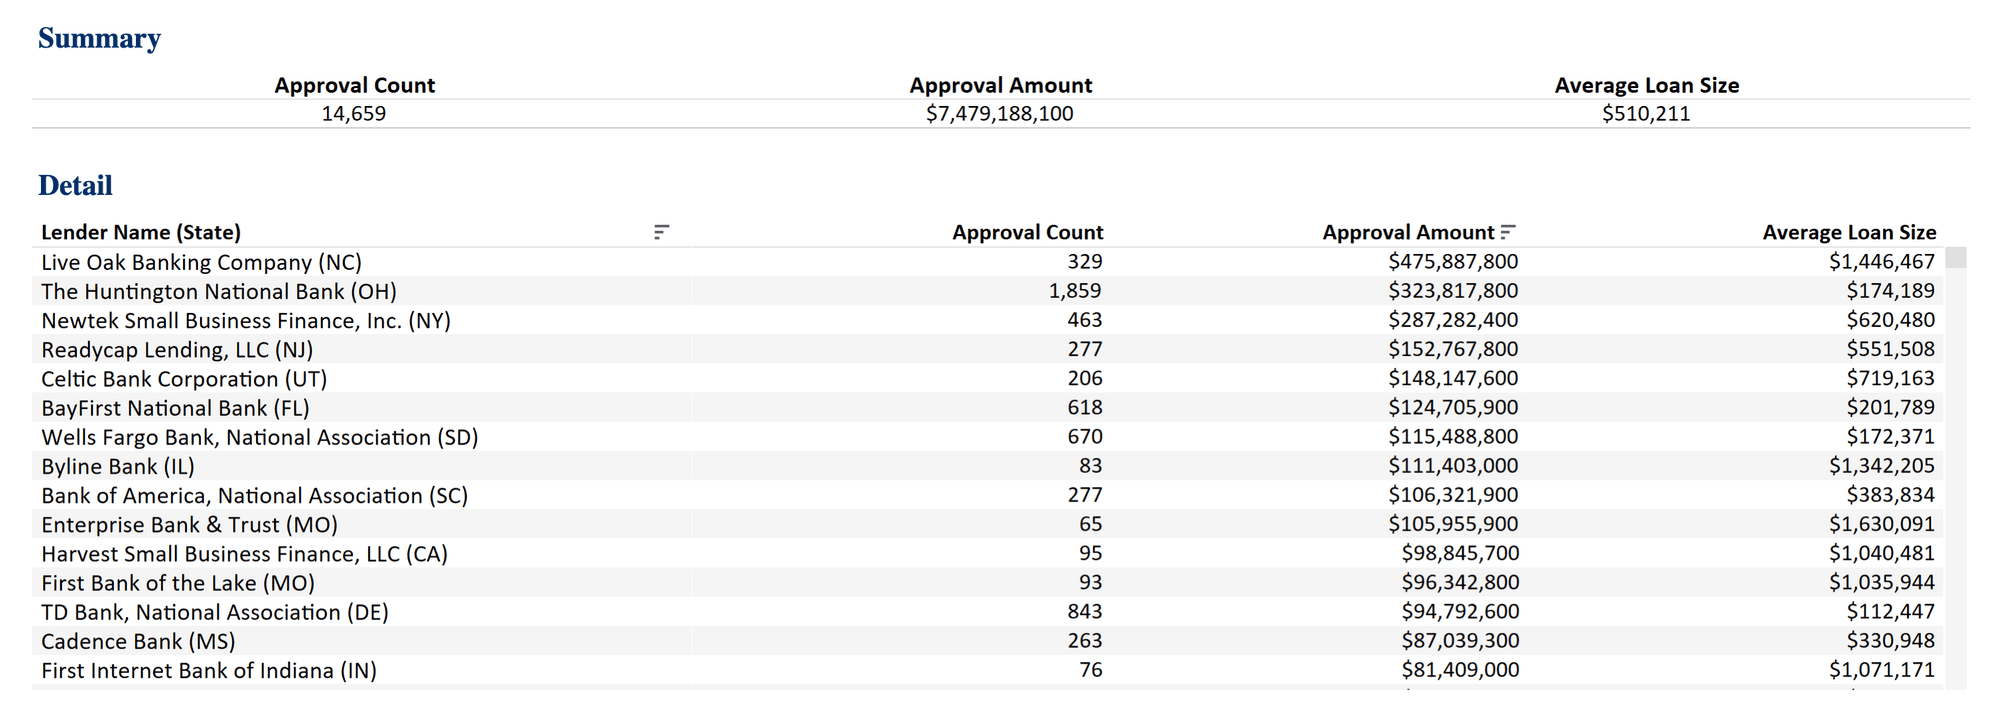
Task: Click approval count 1,859 for Huntington
Action: [1075, 291]
